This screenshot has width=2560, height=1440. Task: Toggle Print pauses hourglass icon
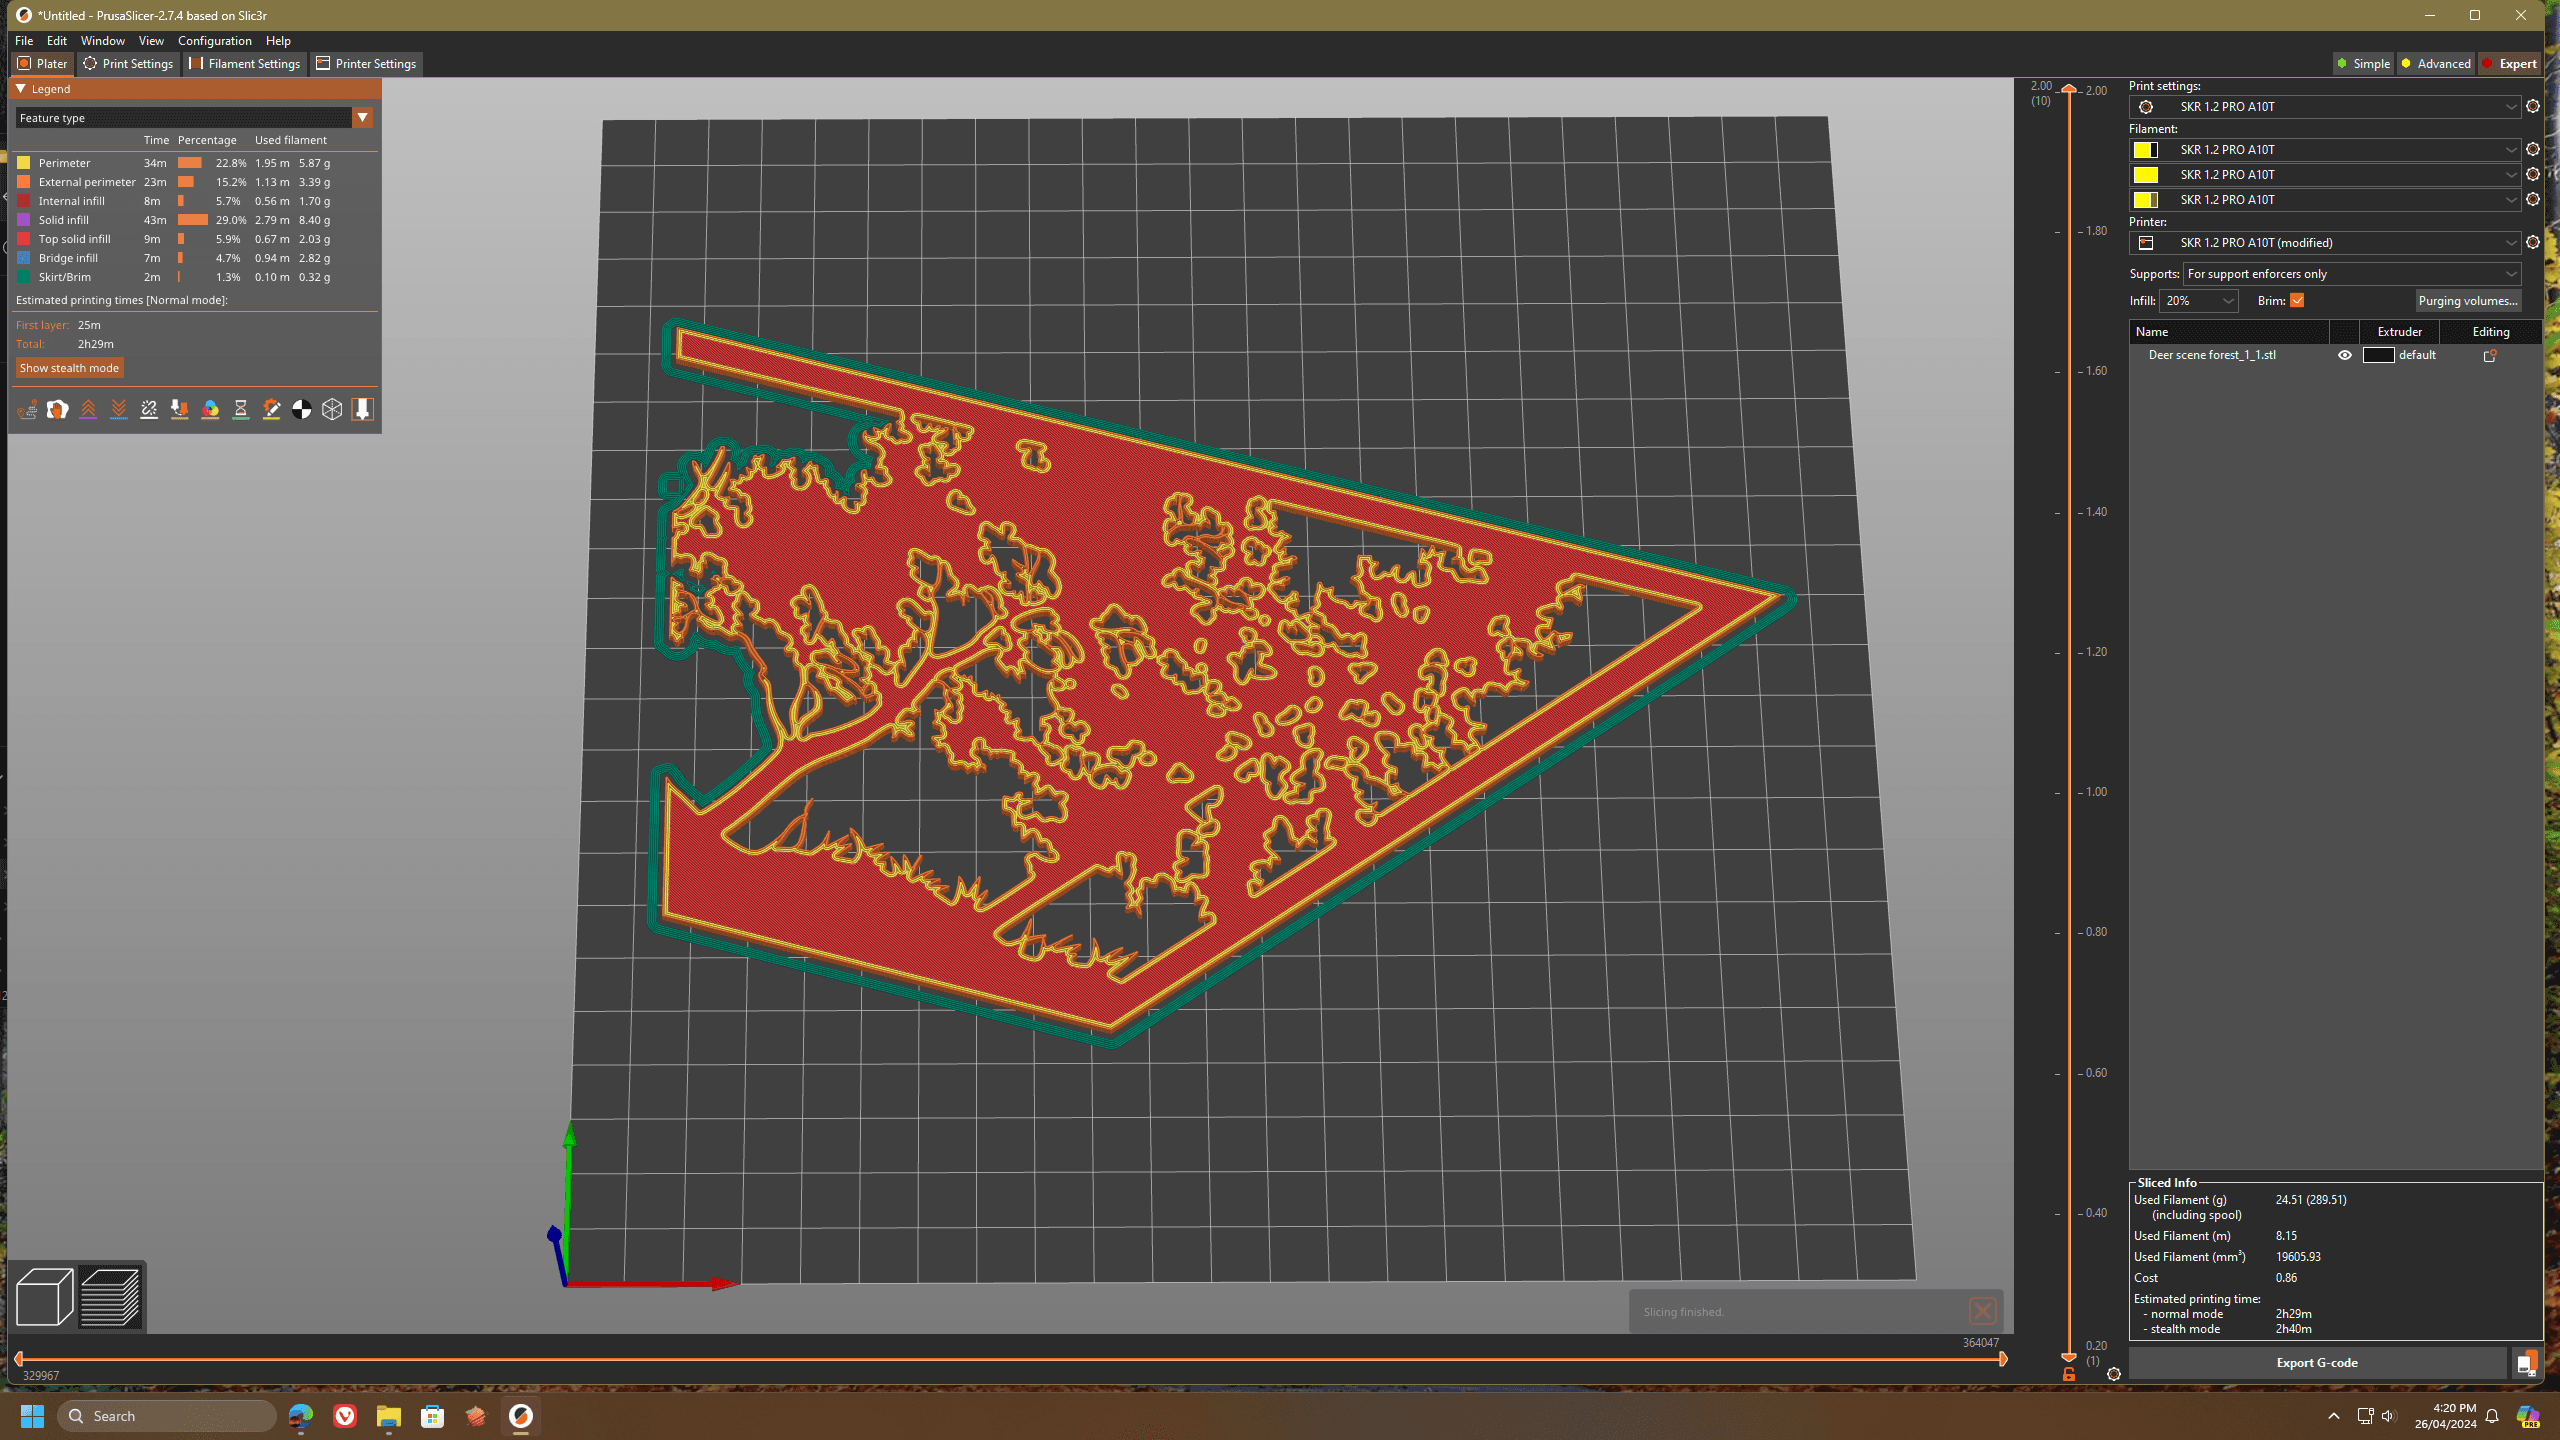(x=241, y=409)
